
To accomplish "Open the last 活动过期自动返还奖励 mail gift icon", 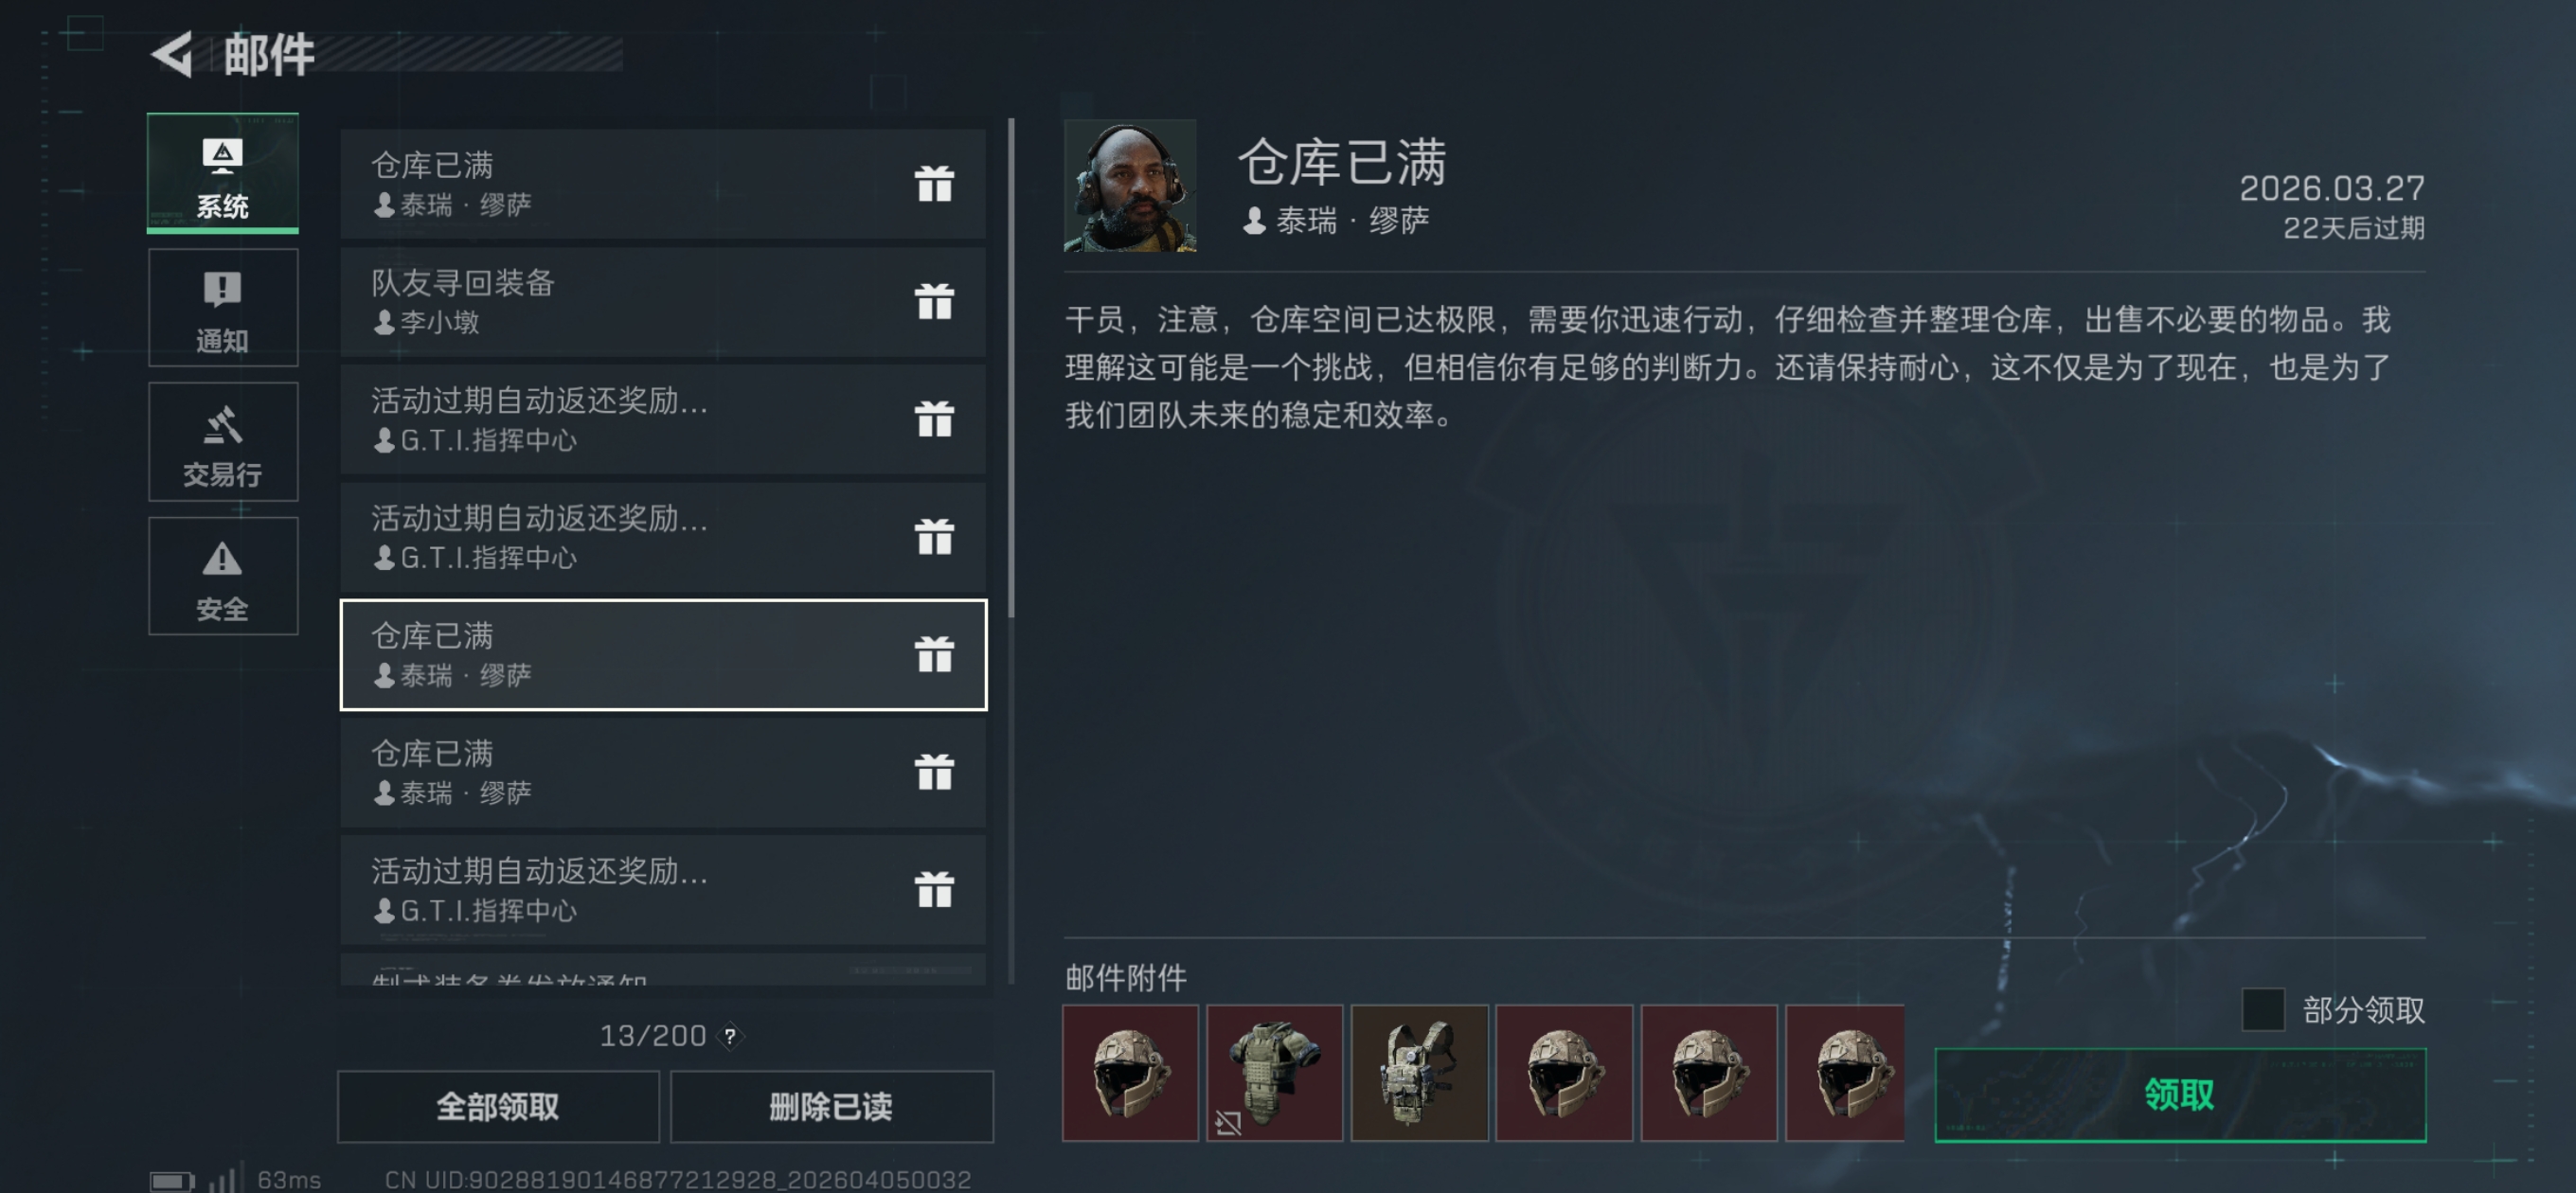I will pyautogui.click(x=934, y=889).
